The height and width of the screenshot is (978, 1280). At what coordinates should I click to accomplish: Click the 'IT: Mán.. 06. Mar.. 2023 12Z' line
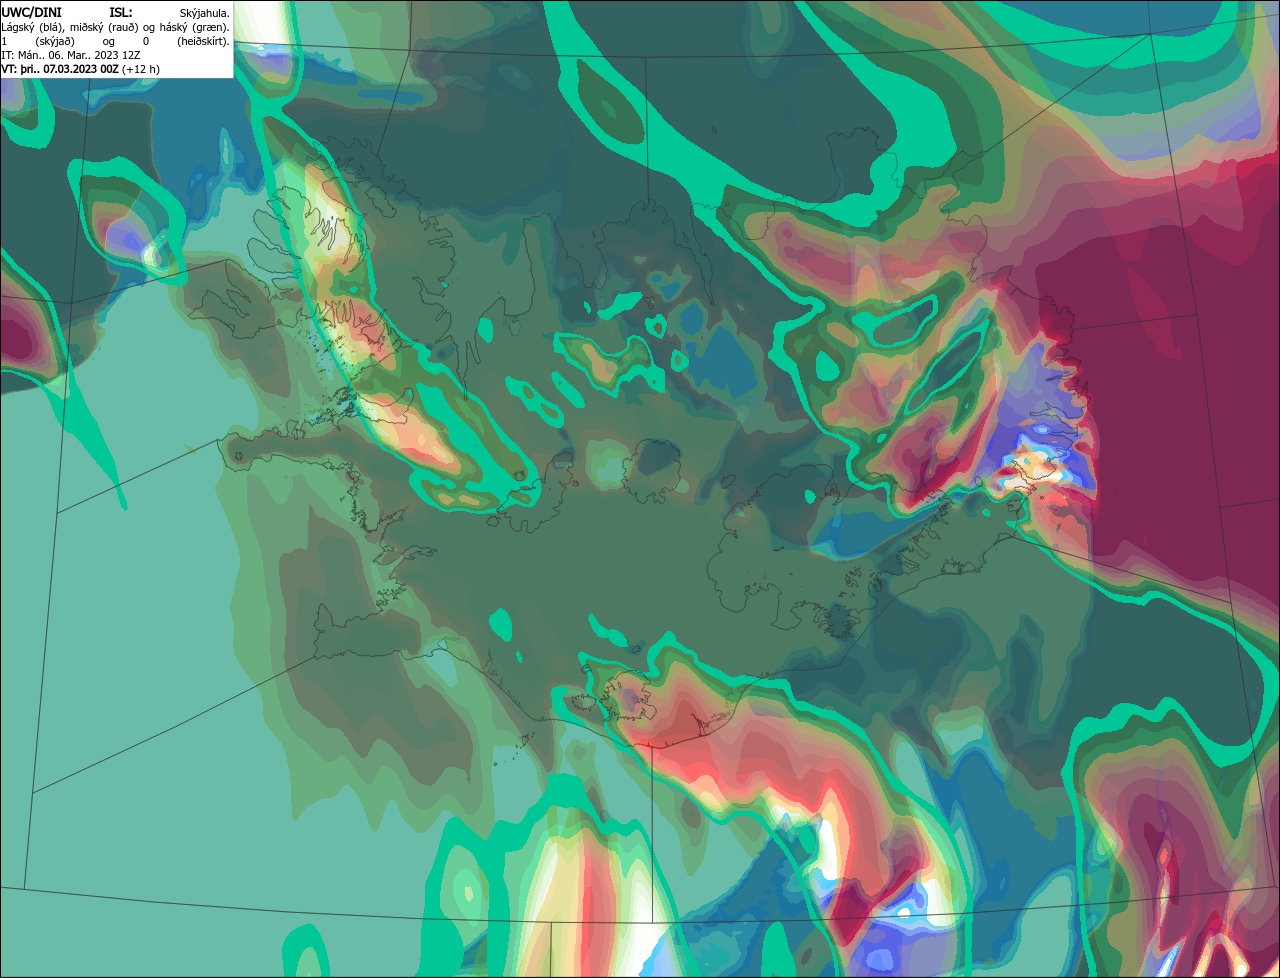71,55
